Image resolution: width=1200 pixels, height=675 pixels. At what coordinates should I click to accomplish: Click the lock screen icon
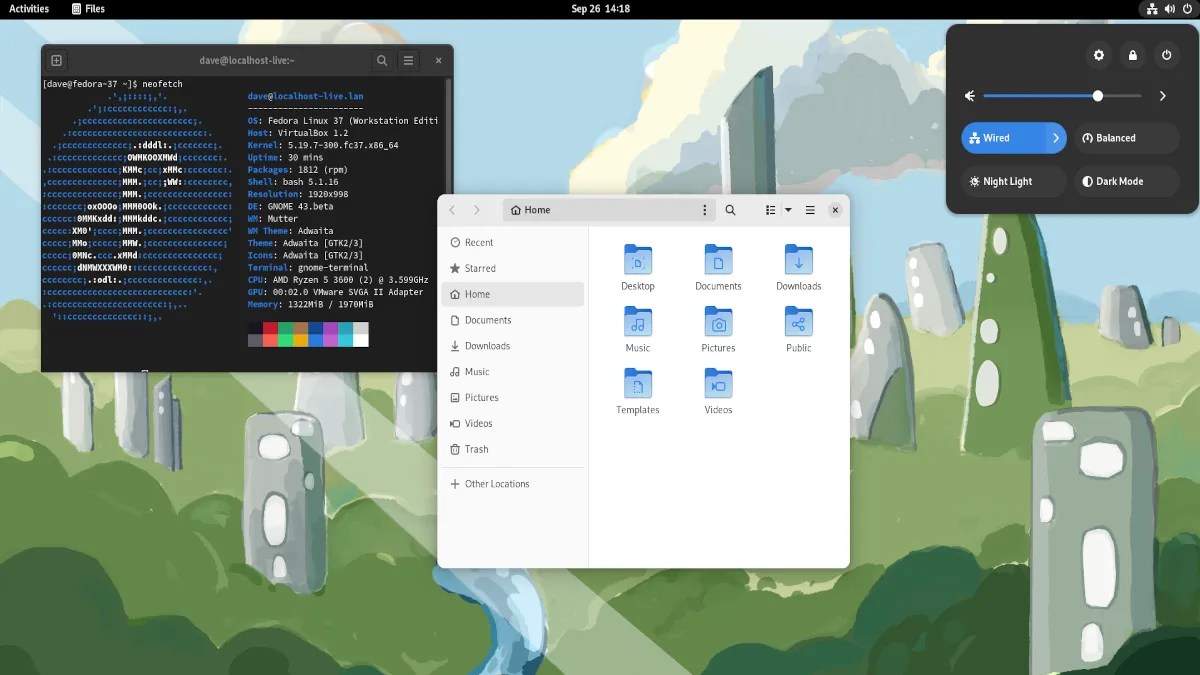pos(1133,55)
